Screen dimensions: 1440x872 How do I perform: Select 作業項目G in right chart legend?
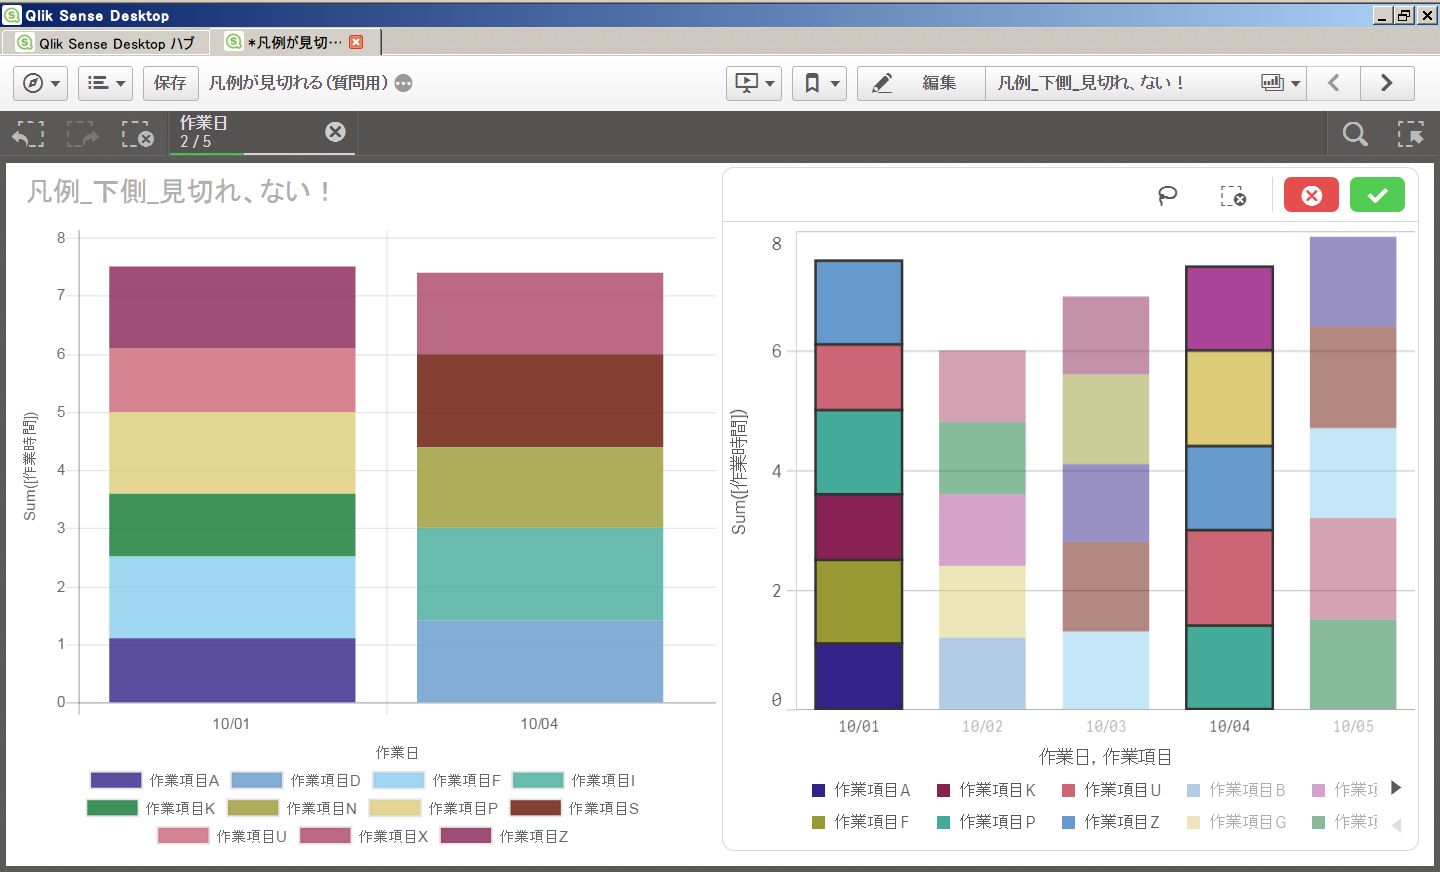(x=1236, y=822)
